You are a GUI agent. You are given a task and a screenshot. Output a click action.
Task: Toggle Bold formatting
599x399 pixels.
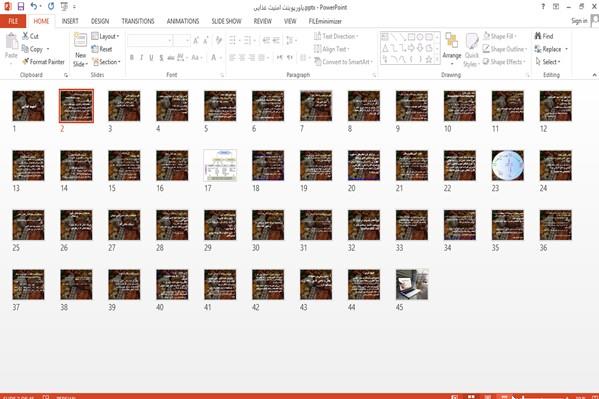pos(131,58)
